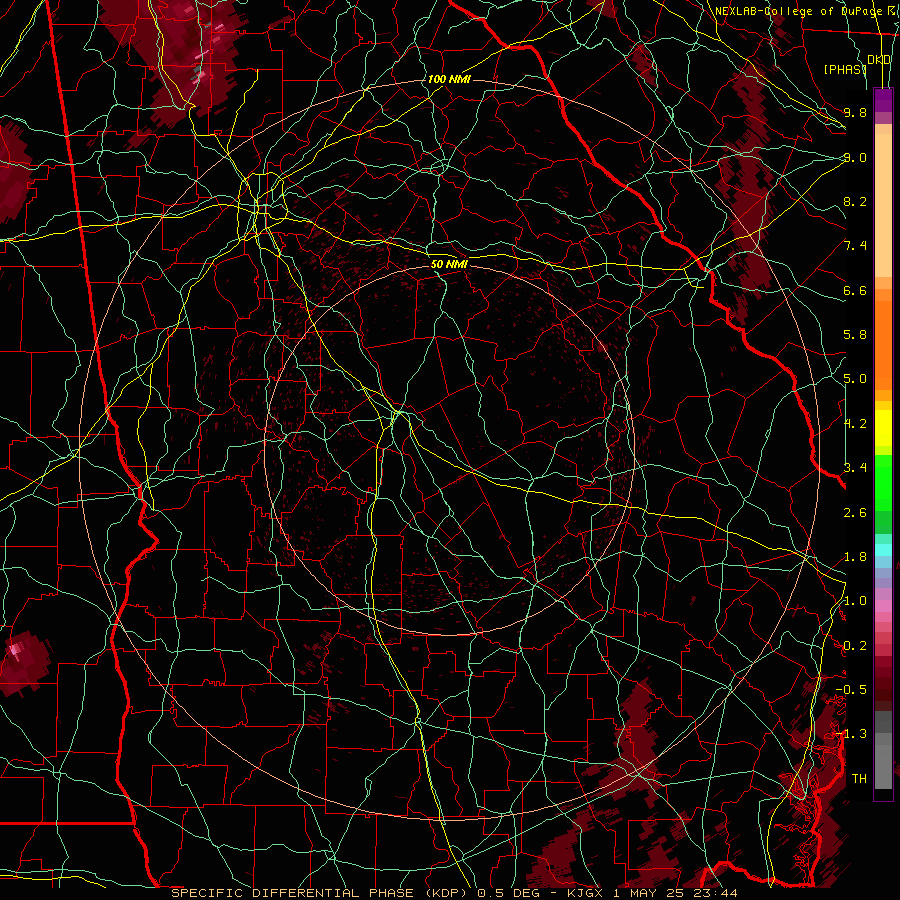Select the 5.8 value on the scale
900x900 pixels.
[855, 335]
